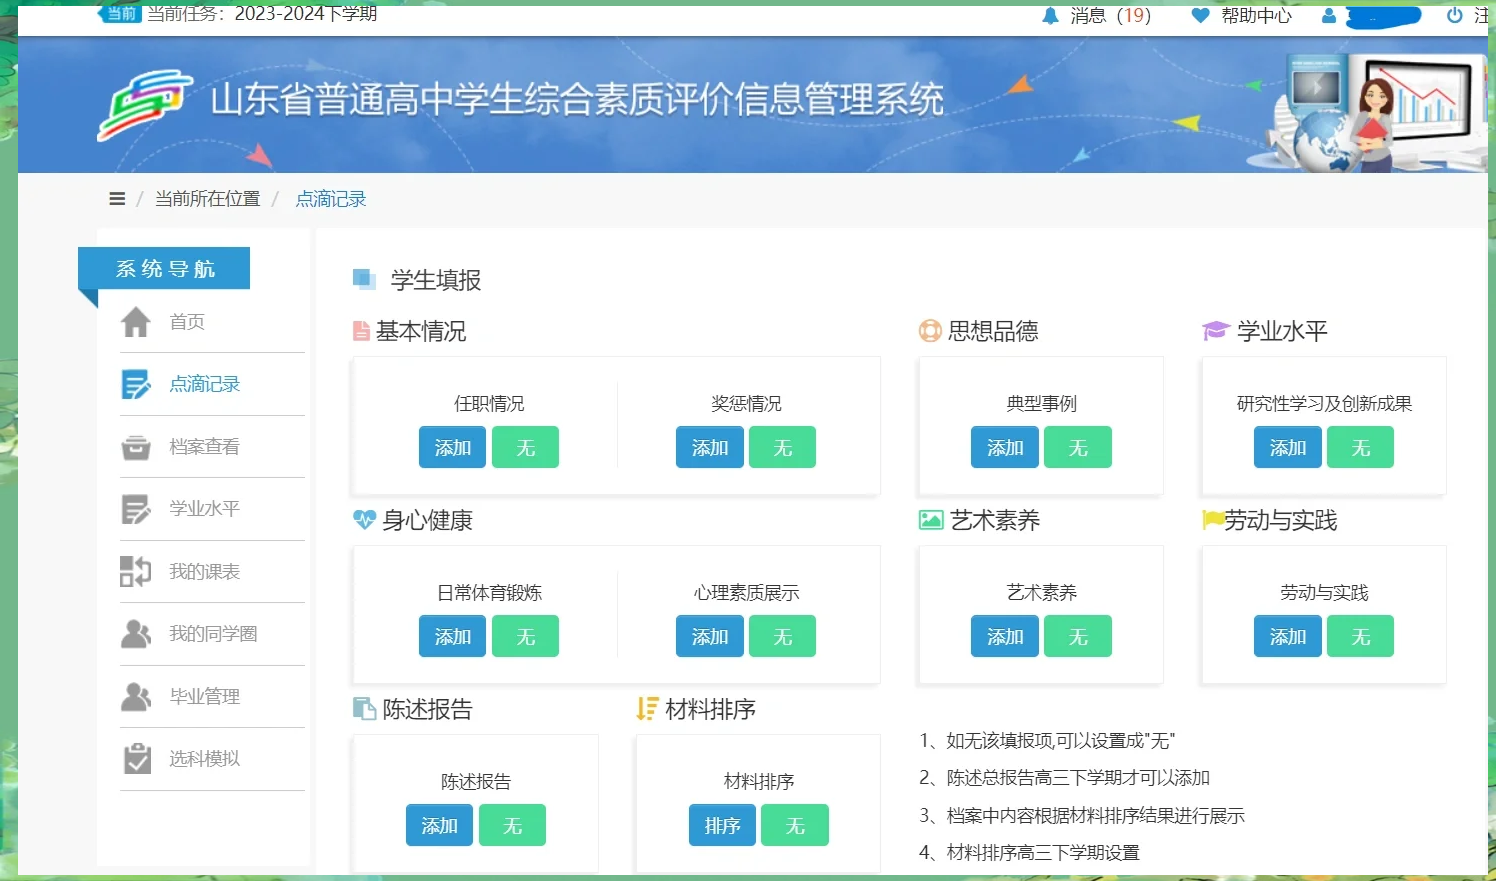Add an entry under 奖惩情况
This screenshot has height=881, width=1496.
(x=709, y=448)
